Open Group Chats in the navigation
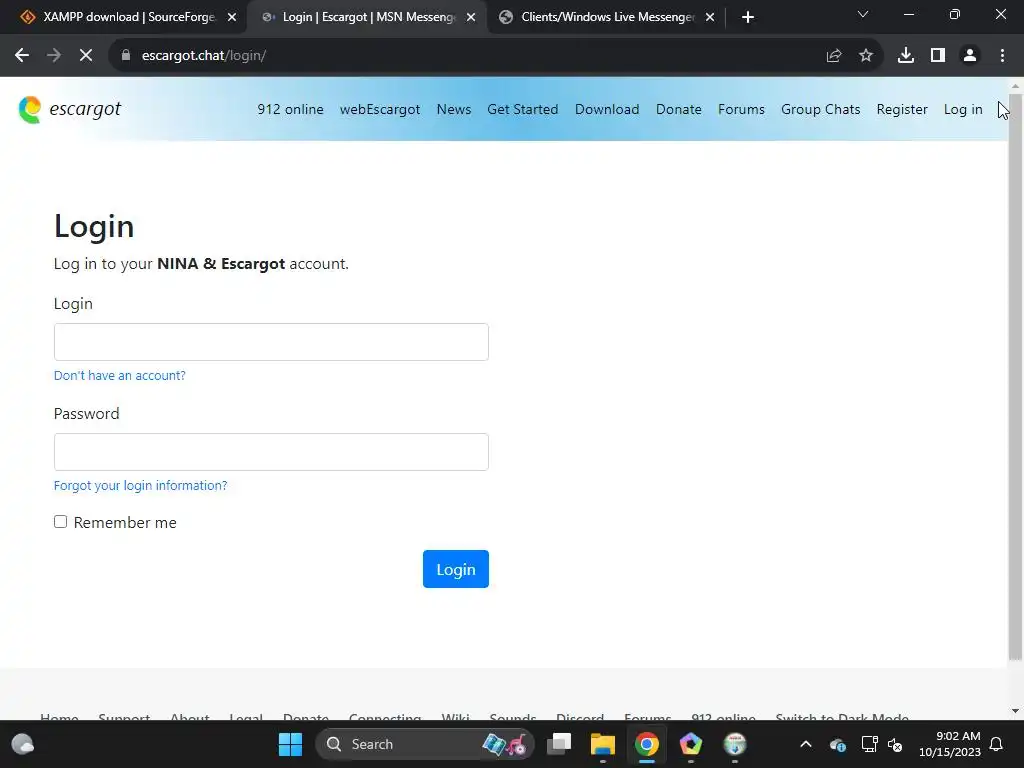The width and height of the screenshot is (1024, 768). click(820, 110)
